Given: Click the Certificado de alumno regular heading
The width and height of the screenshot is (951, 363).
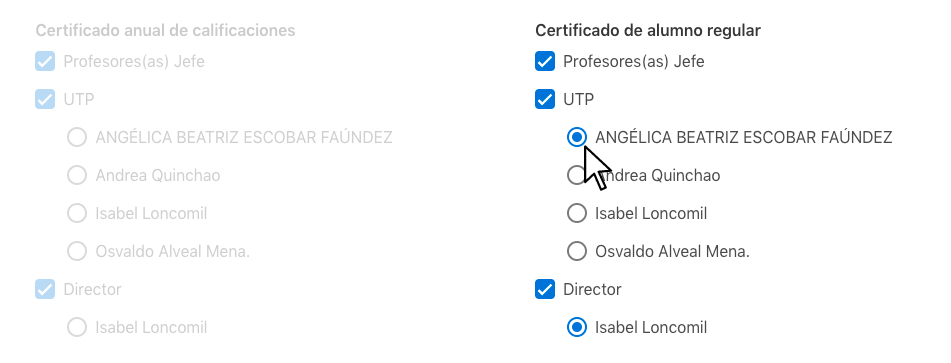Looking at the screenshot, I should coord(648,30).
